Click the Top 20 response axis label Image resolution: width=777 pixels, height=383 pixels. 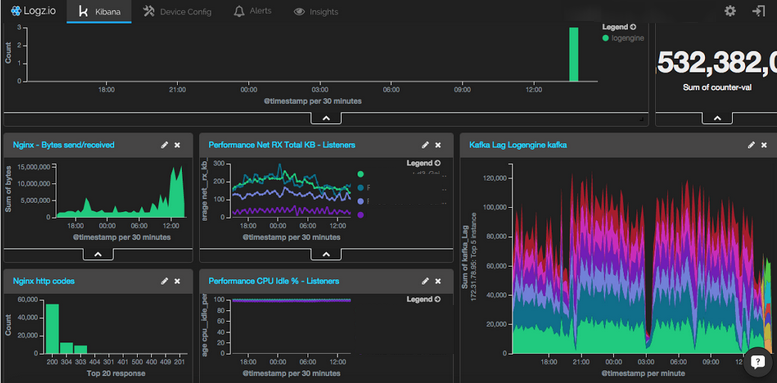pos(116,373)
